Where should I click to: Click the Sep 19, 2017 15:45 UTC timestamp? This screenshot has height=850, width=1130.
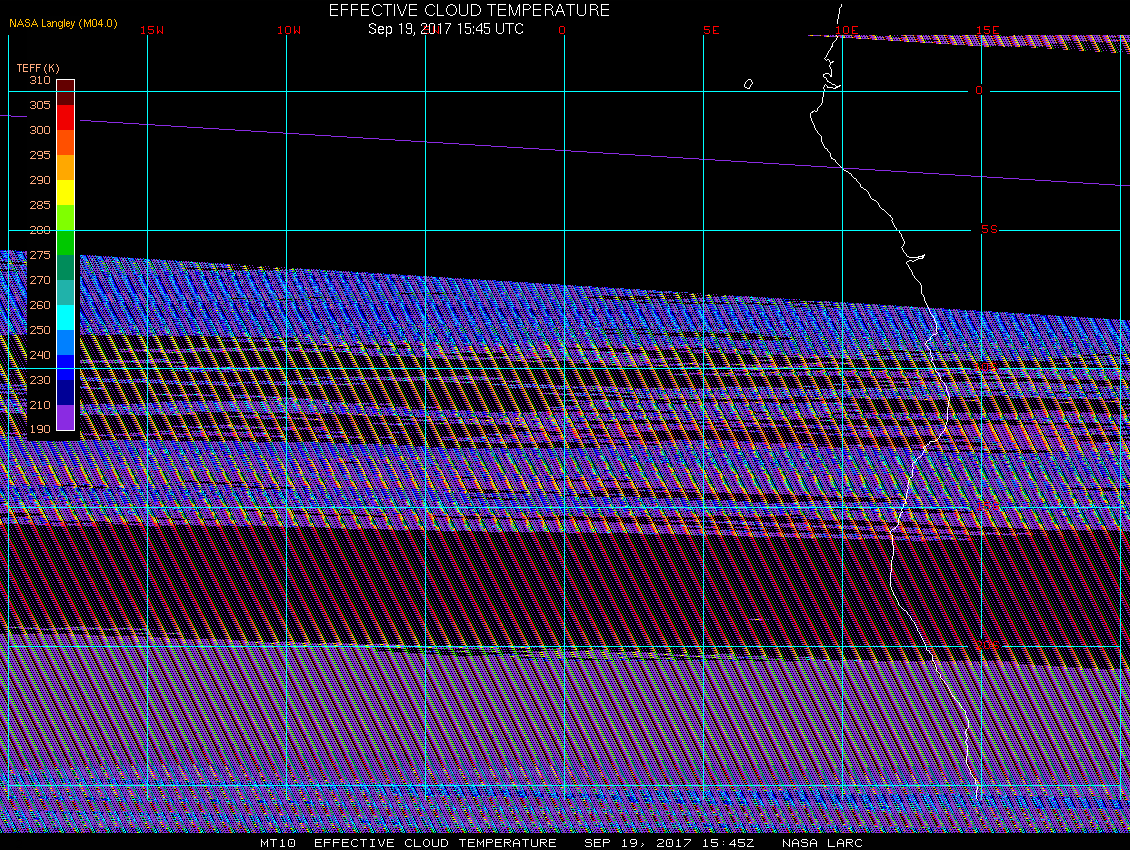click(x=446, y=29)
